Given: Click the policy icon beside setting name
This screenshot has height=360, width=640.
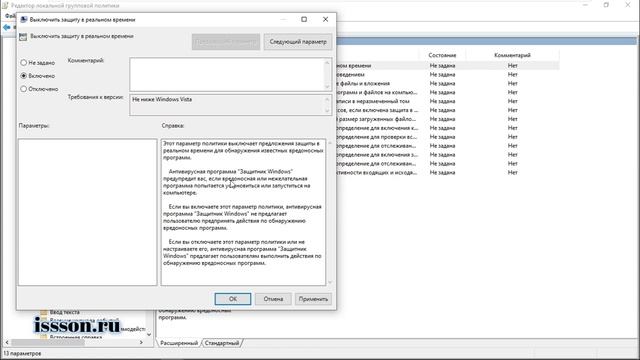Looking at the screenshot, I should click(x=23, y=37).
